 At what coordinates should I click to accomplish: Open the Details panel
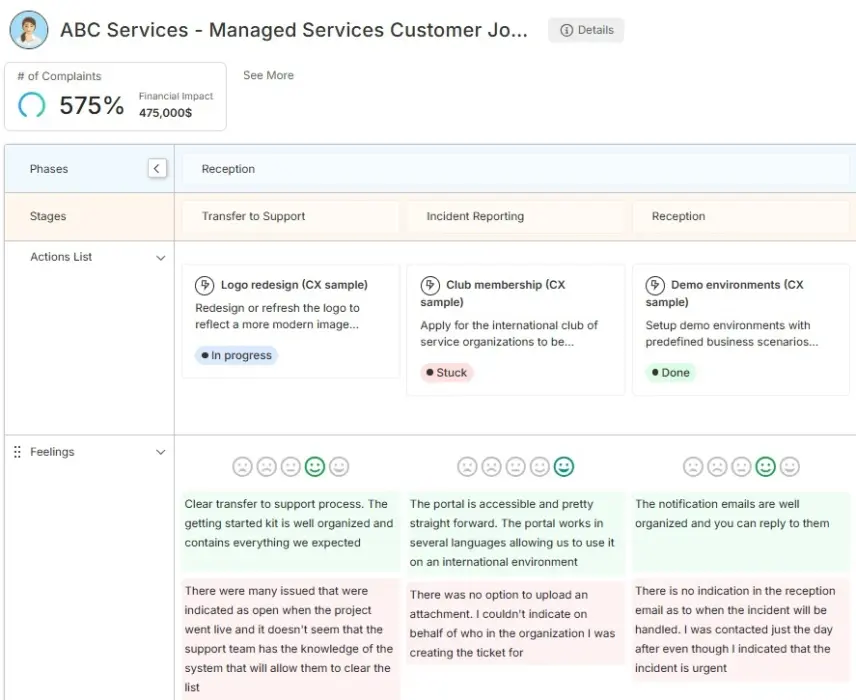click(x=587, y=30)
